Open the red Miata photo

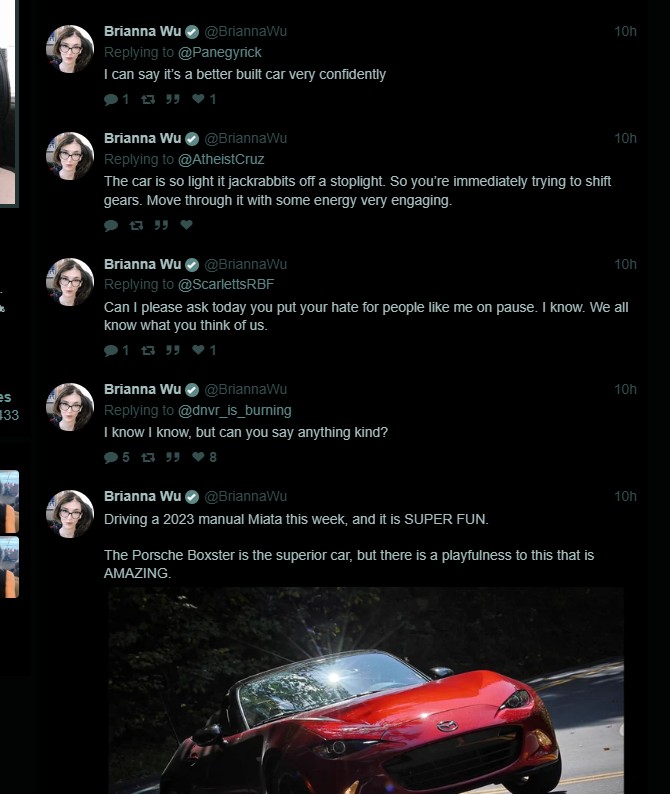pyautogui.click(x=366, y=690)
